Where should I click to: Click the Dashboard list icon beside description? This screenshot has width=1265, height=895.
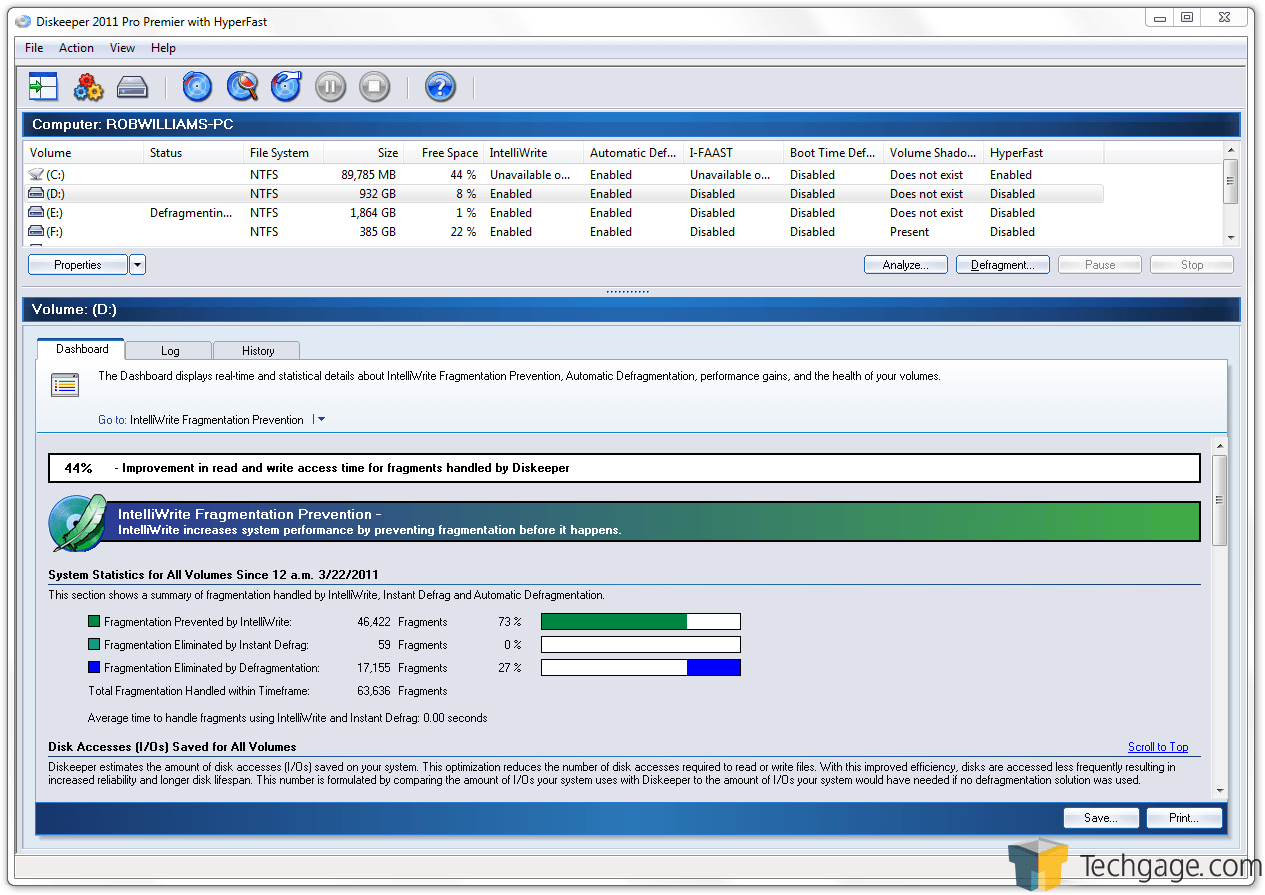pos(65,385)
